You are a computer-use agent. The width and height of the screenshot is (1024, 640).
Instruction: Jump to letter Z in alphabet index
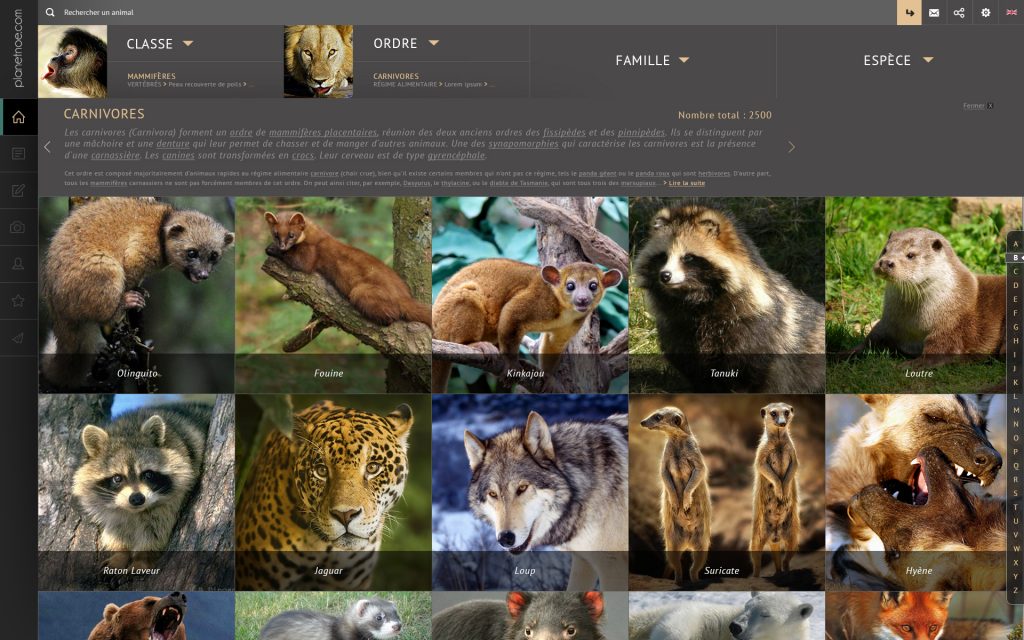click(1016, 590)
